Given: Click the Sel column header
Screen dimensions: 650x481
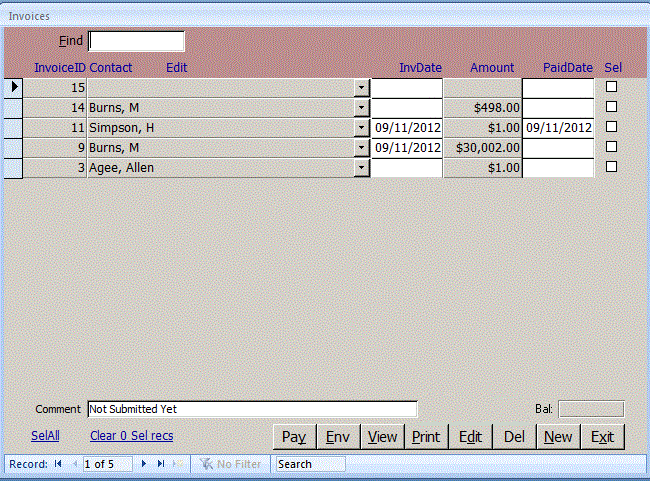Looking at the screenshot, I should point(613,68).
